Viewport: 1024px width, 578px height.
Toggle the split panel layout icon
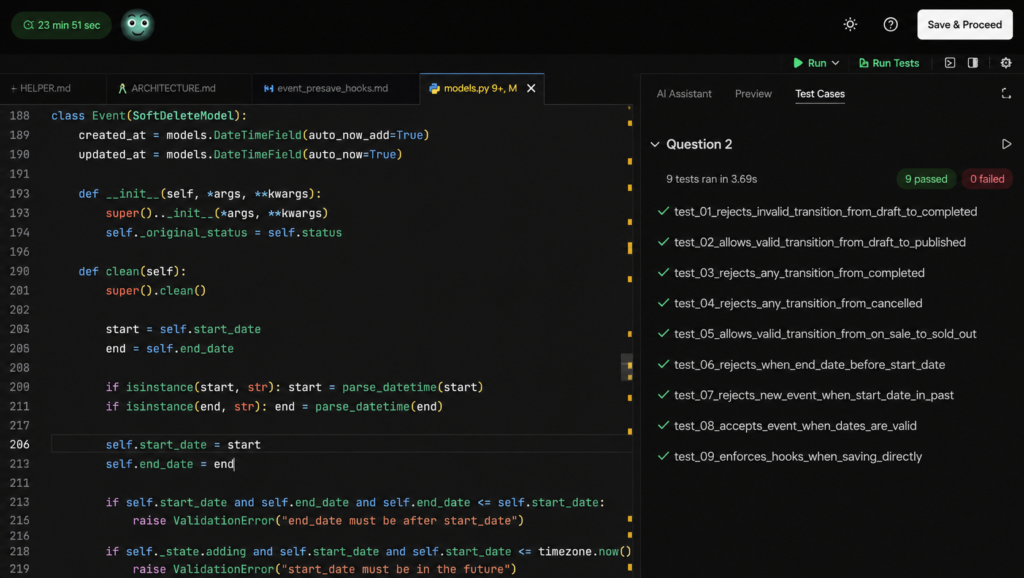click(x=972, y=63)
